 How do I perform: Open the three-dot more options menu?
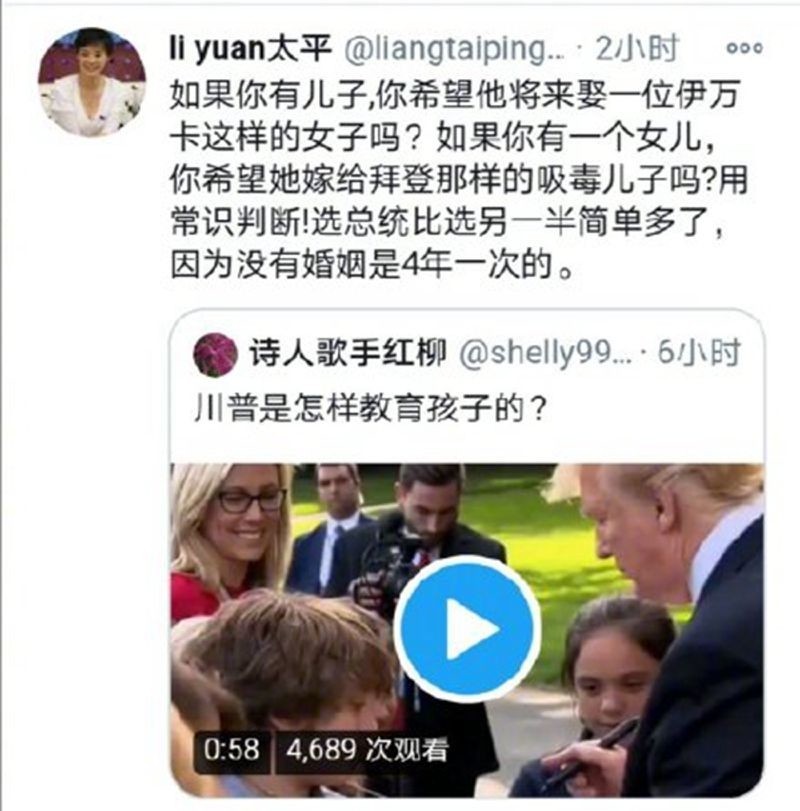744,48
